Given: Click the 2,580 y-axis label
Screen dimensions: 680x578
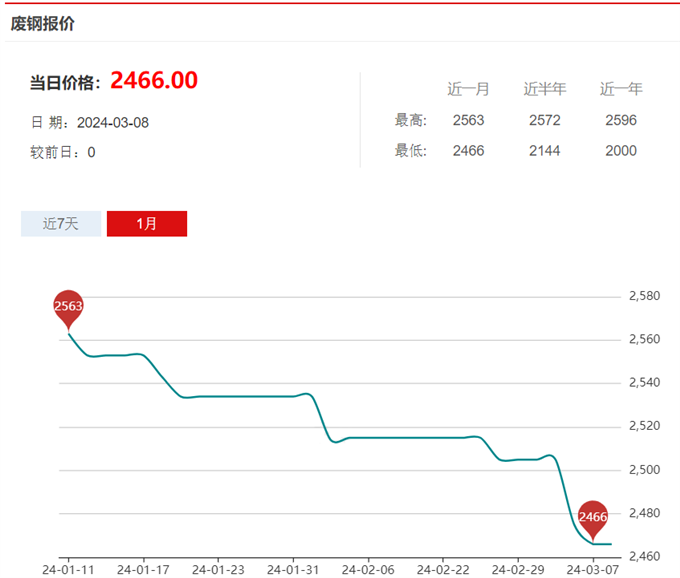Looking at the screenshot, I should tap(644, 296).
